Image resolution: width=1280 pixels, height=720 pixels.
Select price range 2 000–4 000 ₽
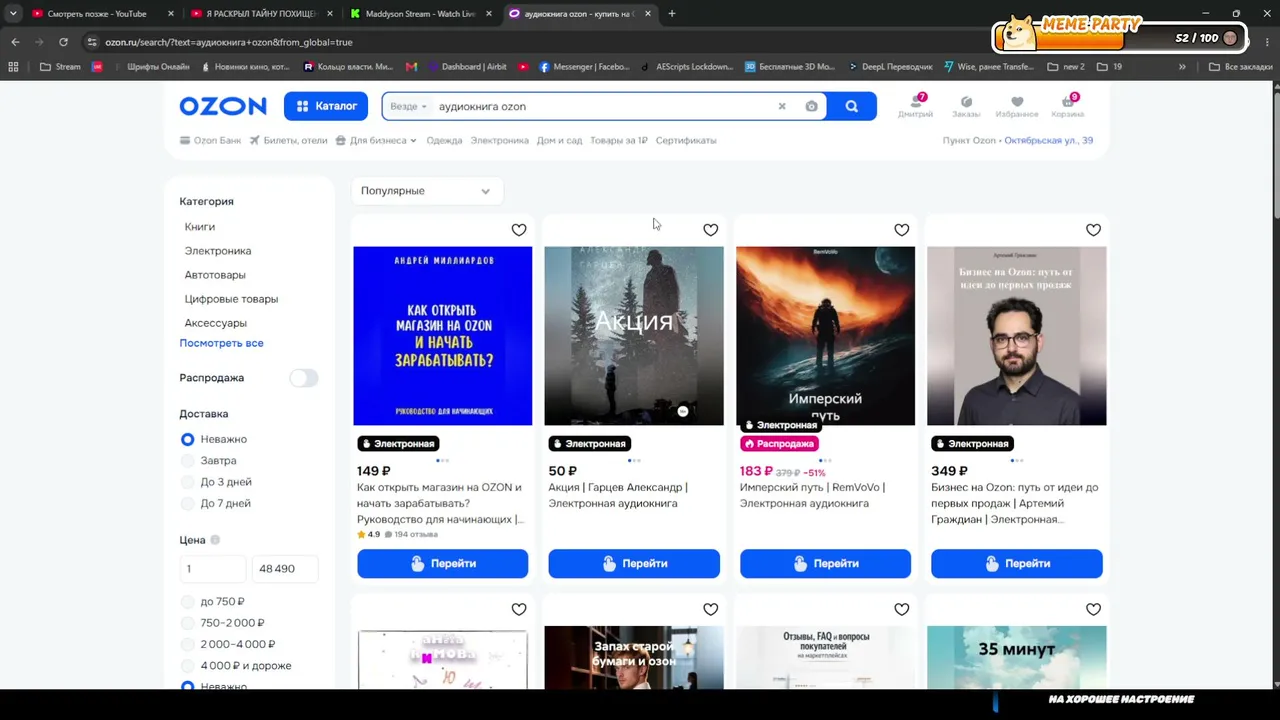pos(187,644)
